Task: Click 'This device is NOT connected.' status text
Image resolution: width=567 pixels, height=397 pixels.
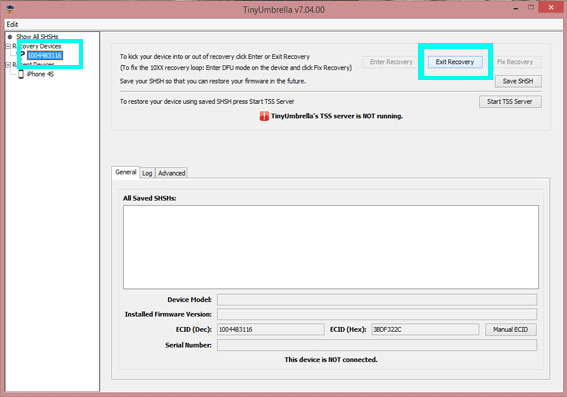Action: click(x=331, y=360)
